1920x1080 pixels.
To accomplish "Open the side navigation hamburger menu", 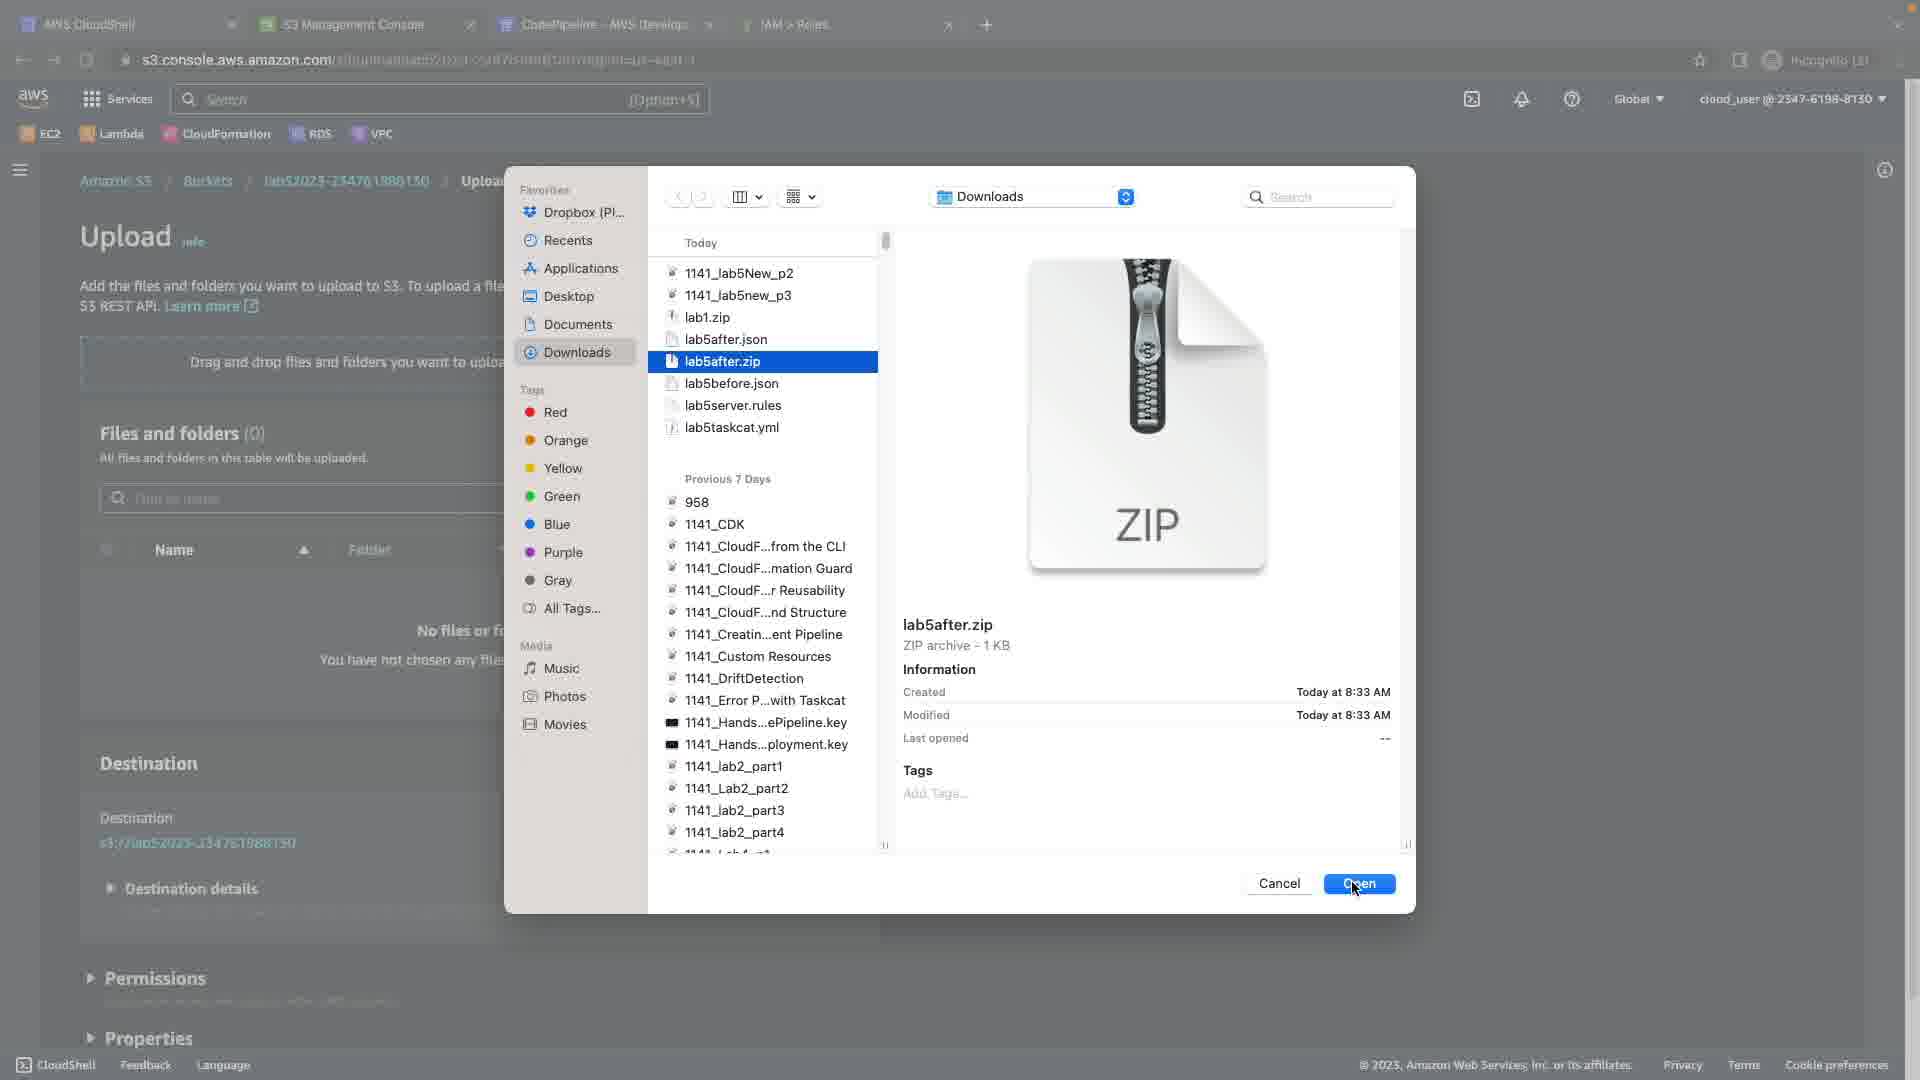I will pos(20,170).
